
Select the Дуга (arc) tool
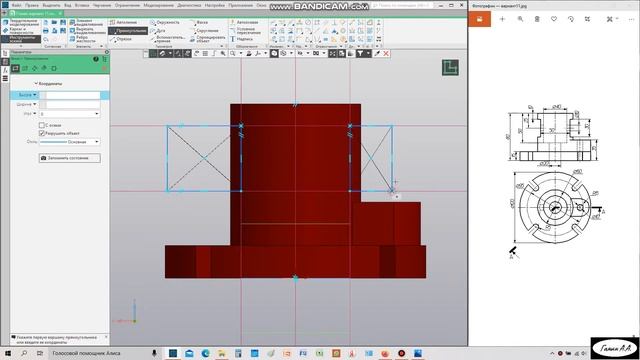(158, 31)
